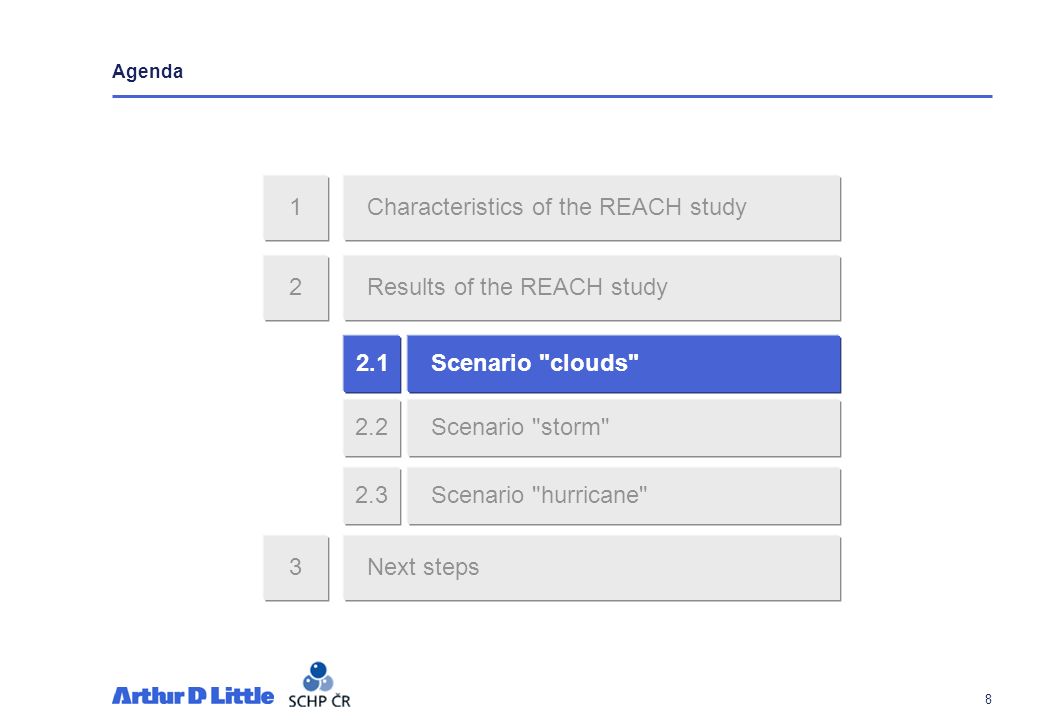The image size is (1040, 720).
Task: Open 'Characteristics of the REACH study' item
Action: [592, 208]
